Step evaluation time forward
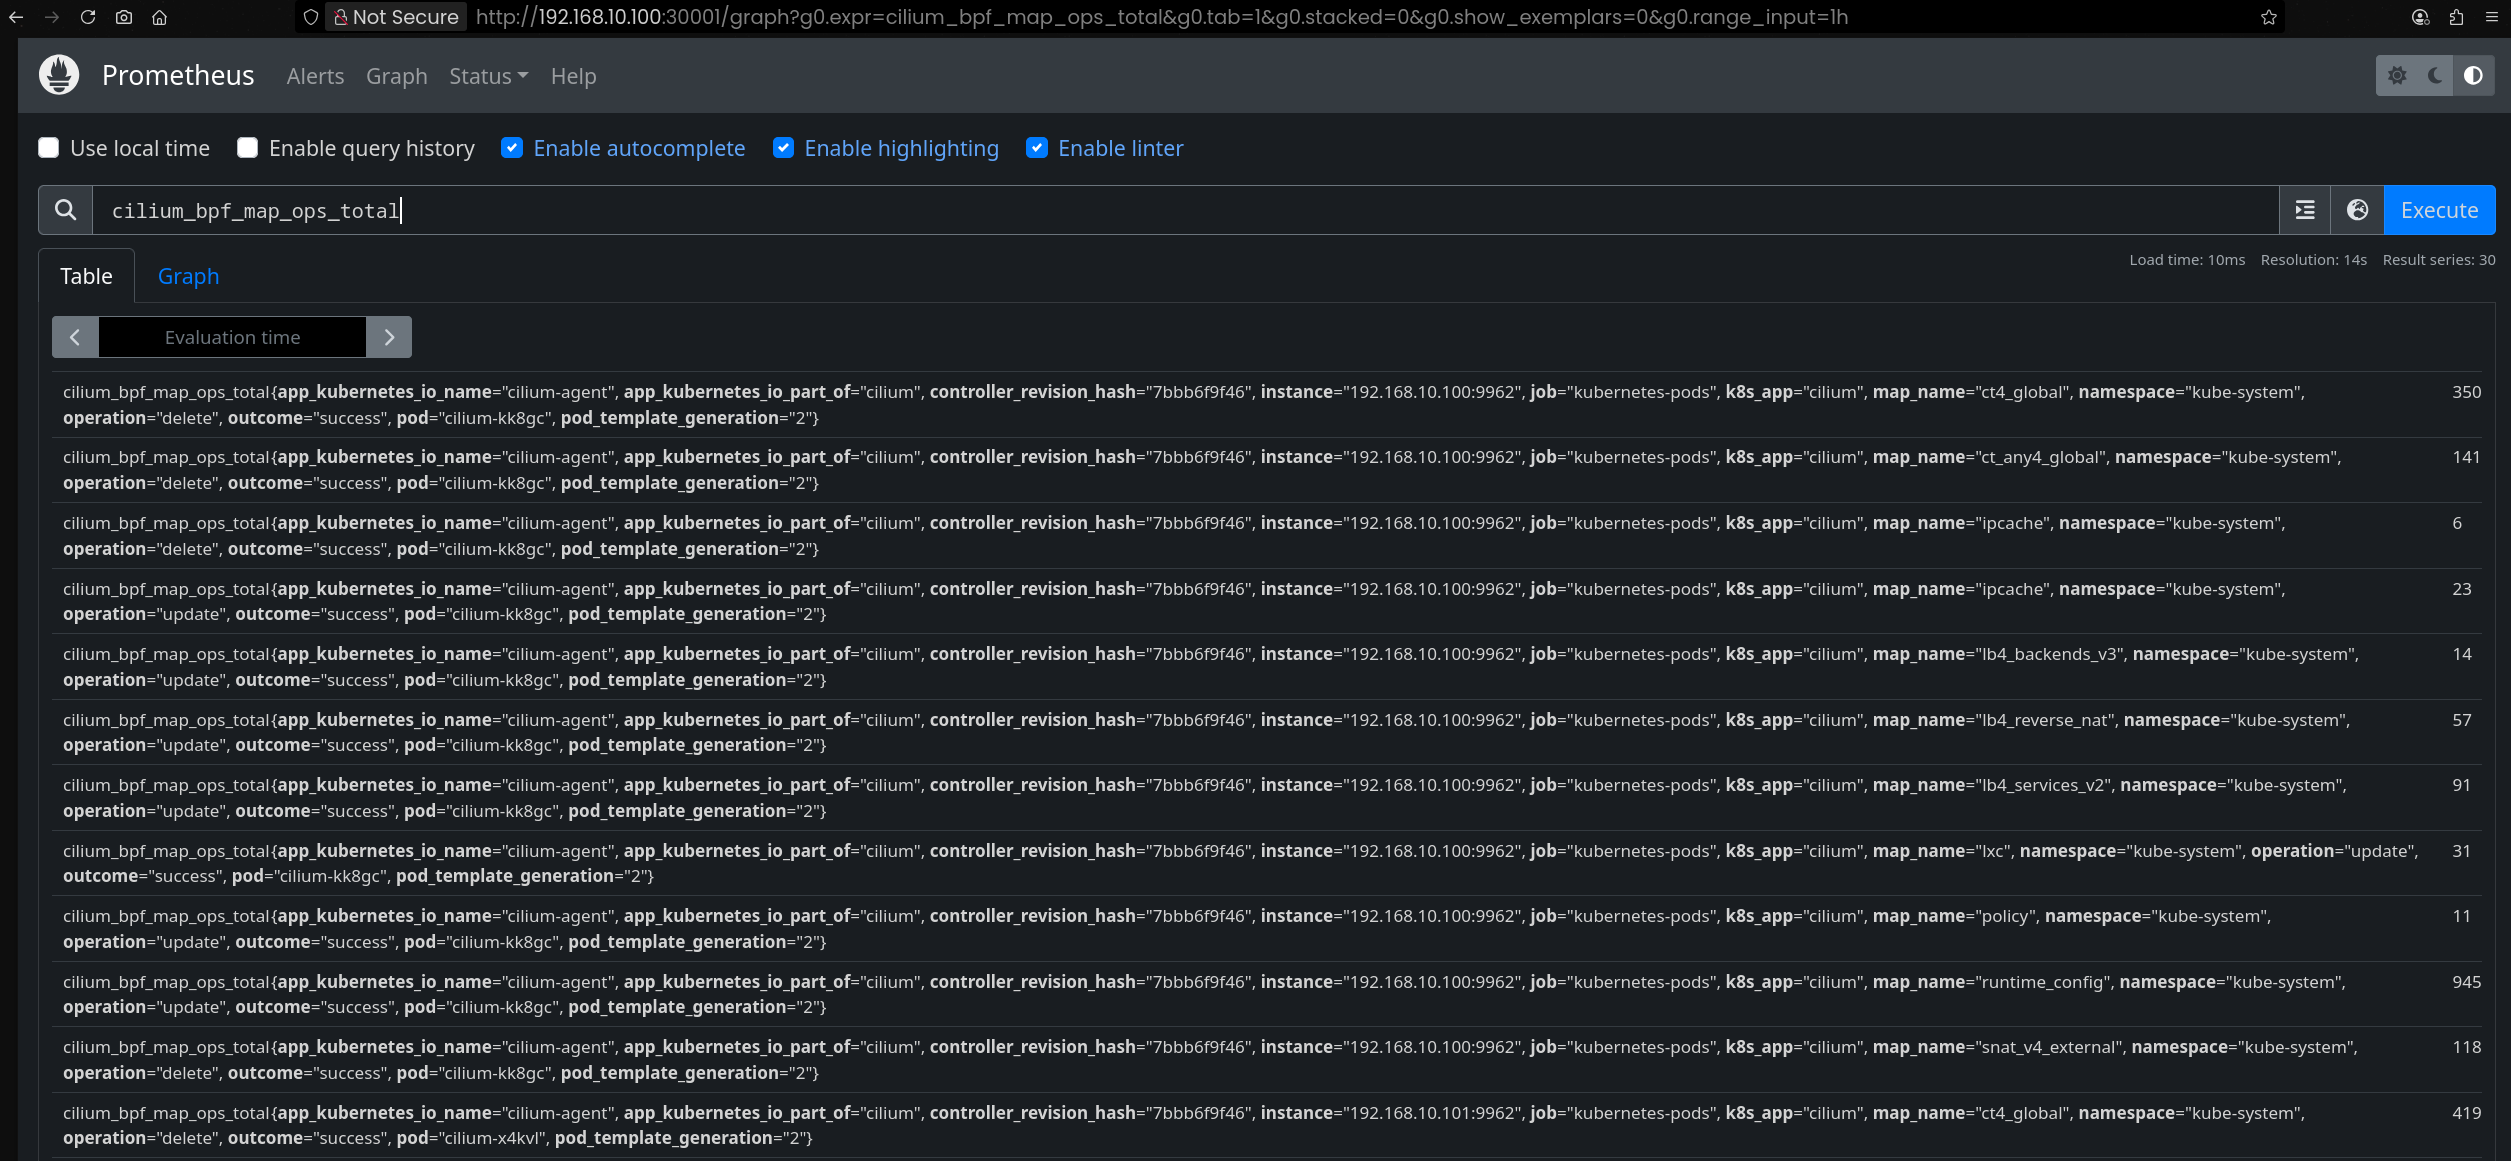The width and height of the screenshot is (2511, 1161). click(389, 337)
